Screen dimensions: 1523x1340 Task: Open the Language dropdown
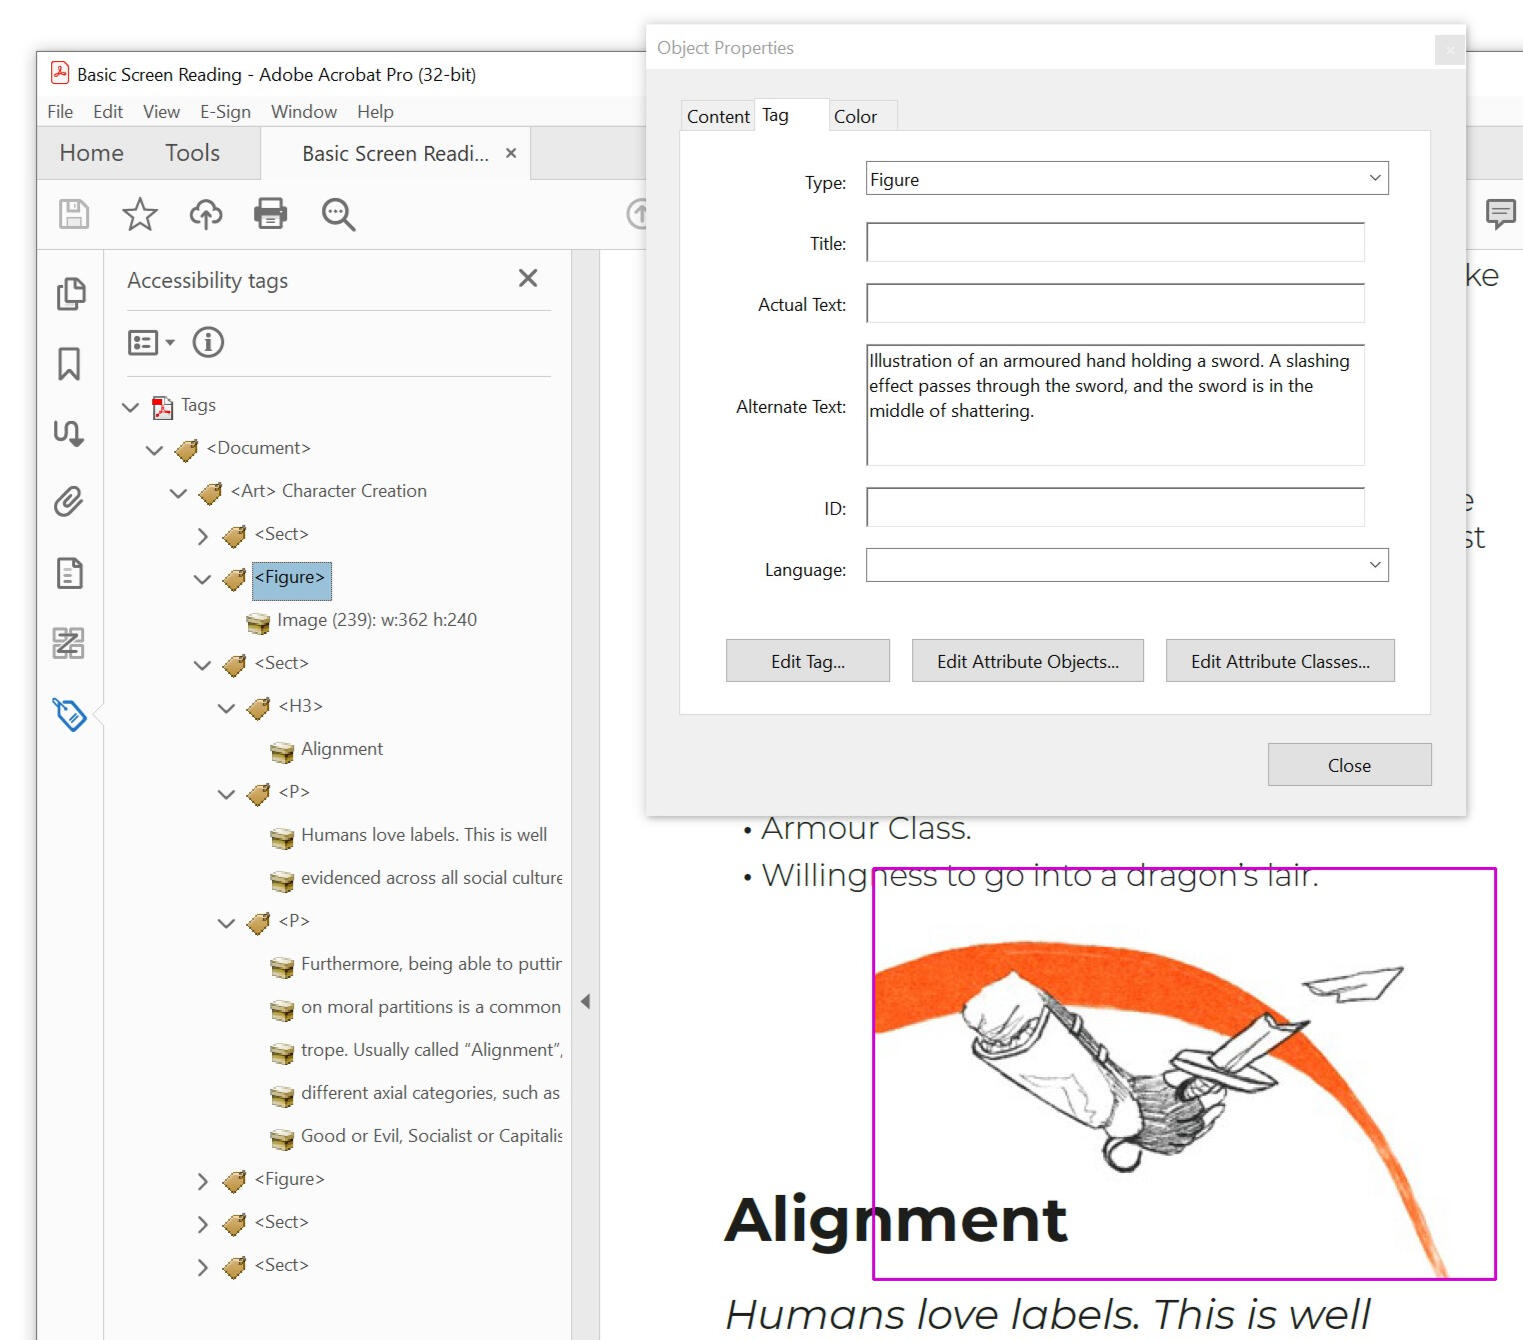[1374, 565]
